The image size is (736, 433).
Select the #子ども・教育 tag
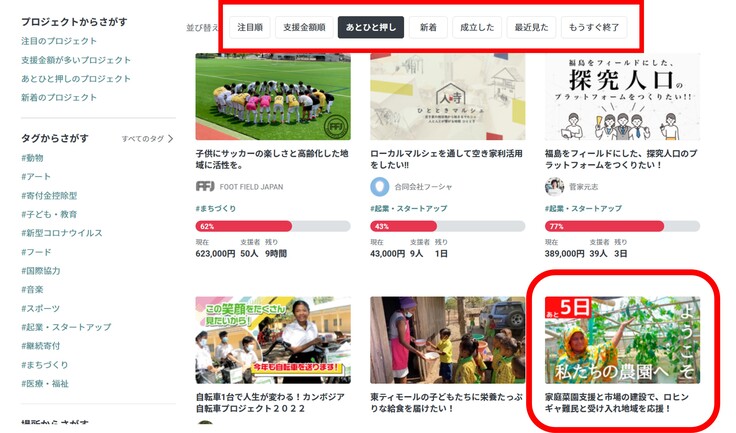click(x=49, y=214)
